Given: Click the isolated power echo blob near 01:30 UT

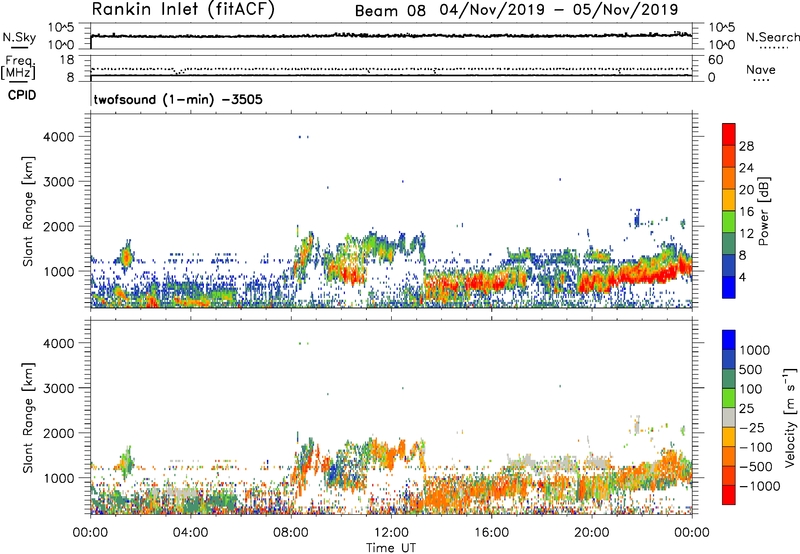Looking at the screenshot, I should pyautogui.click(x=126, y=255).
